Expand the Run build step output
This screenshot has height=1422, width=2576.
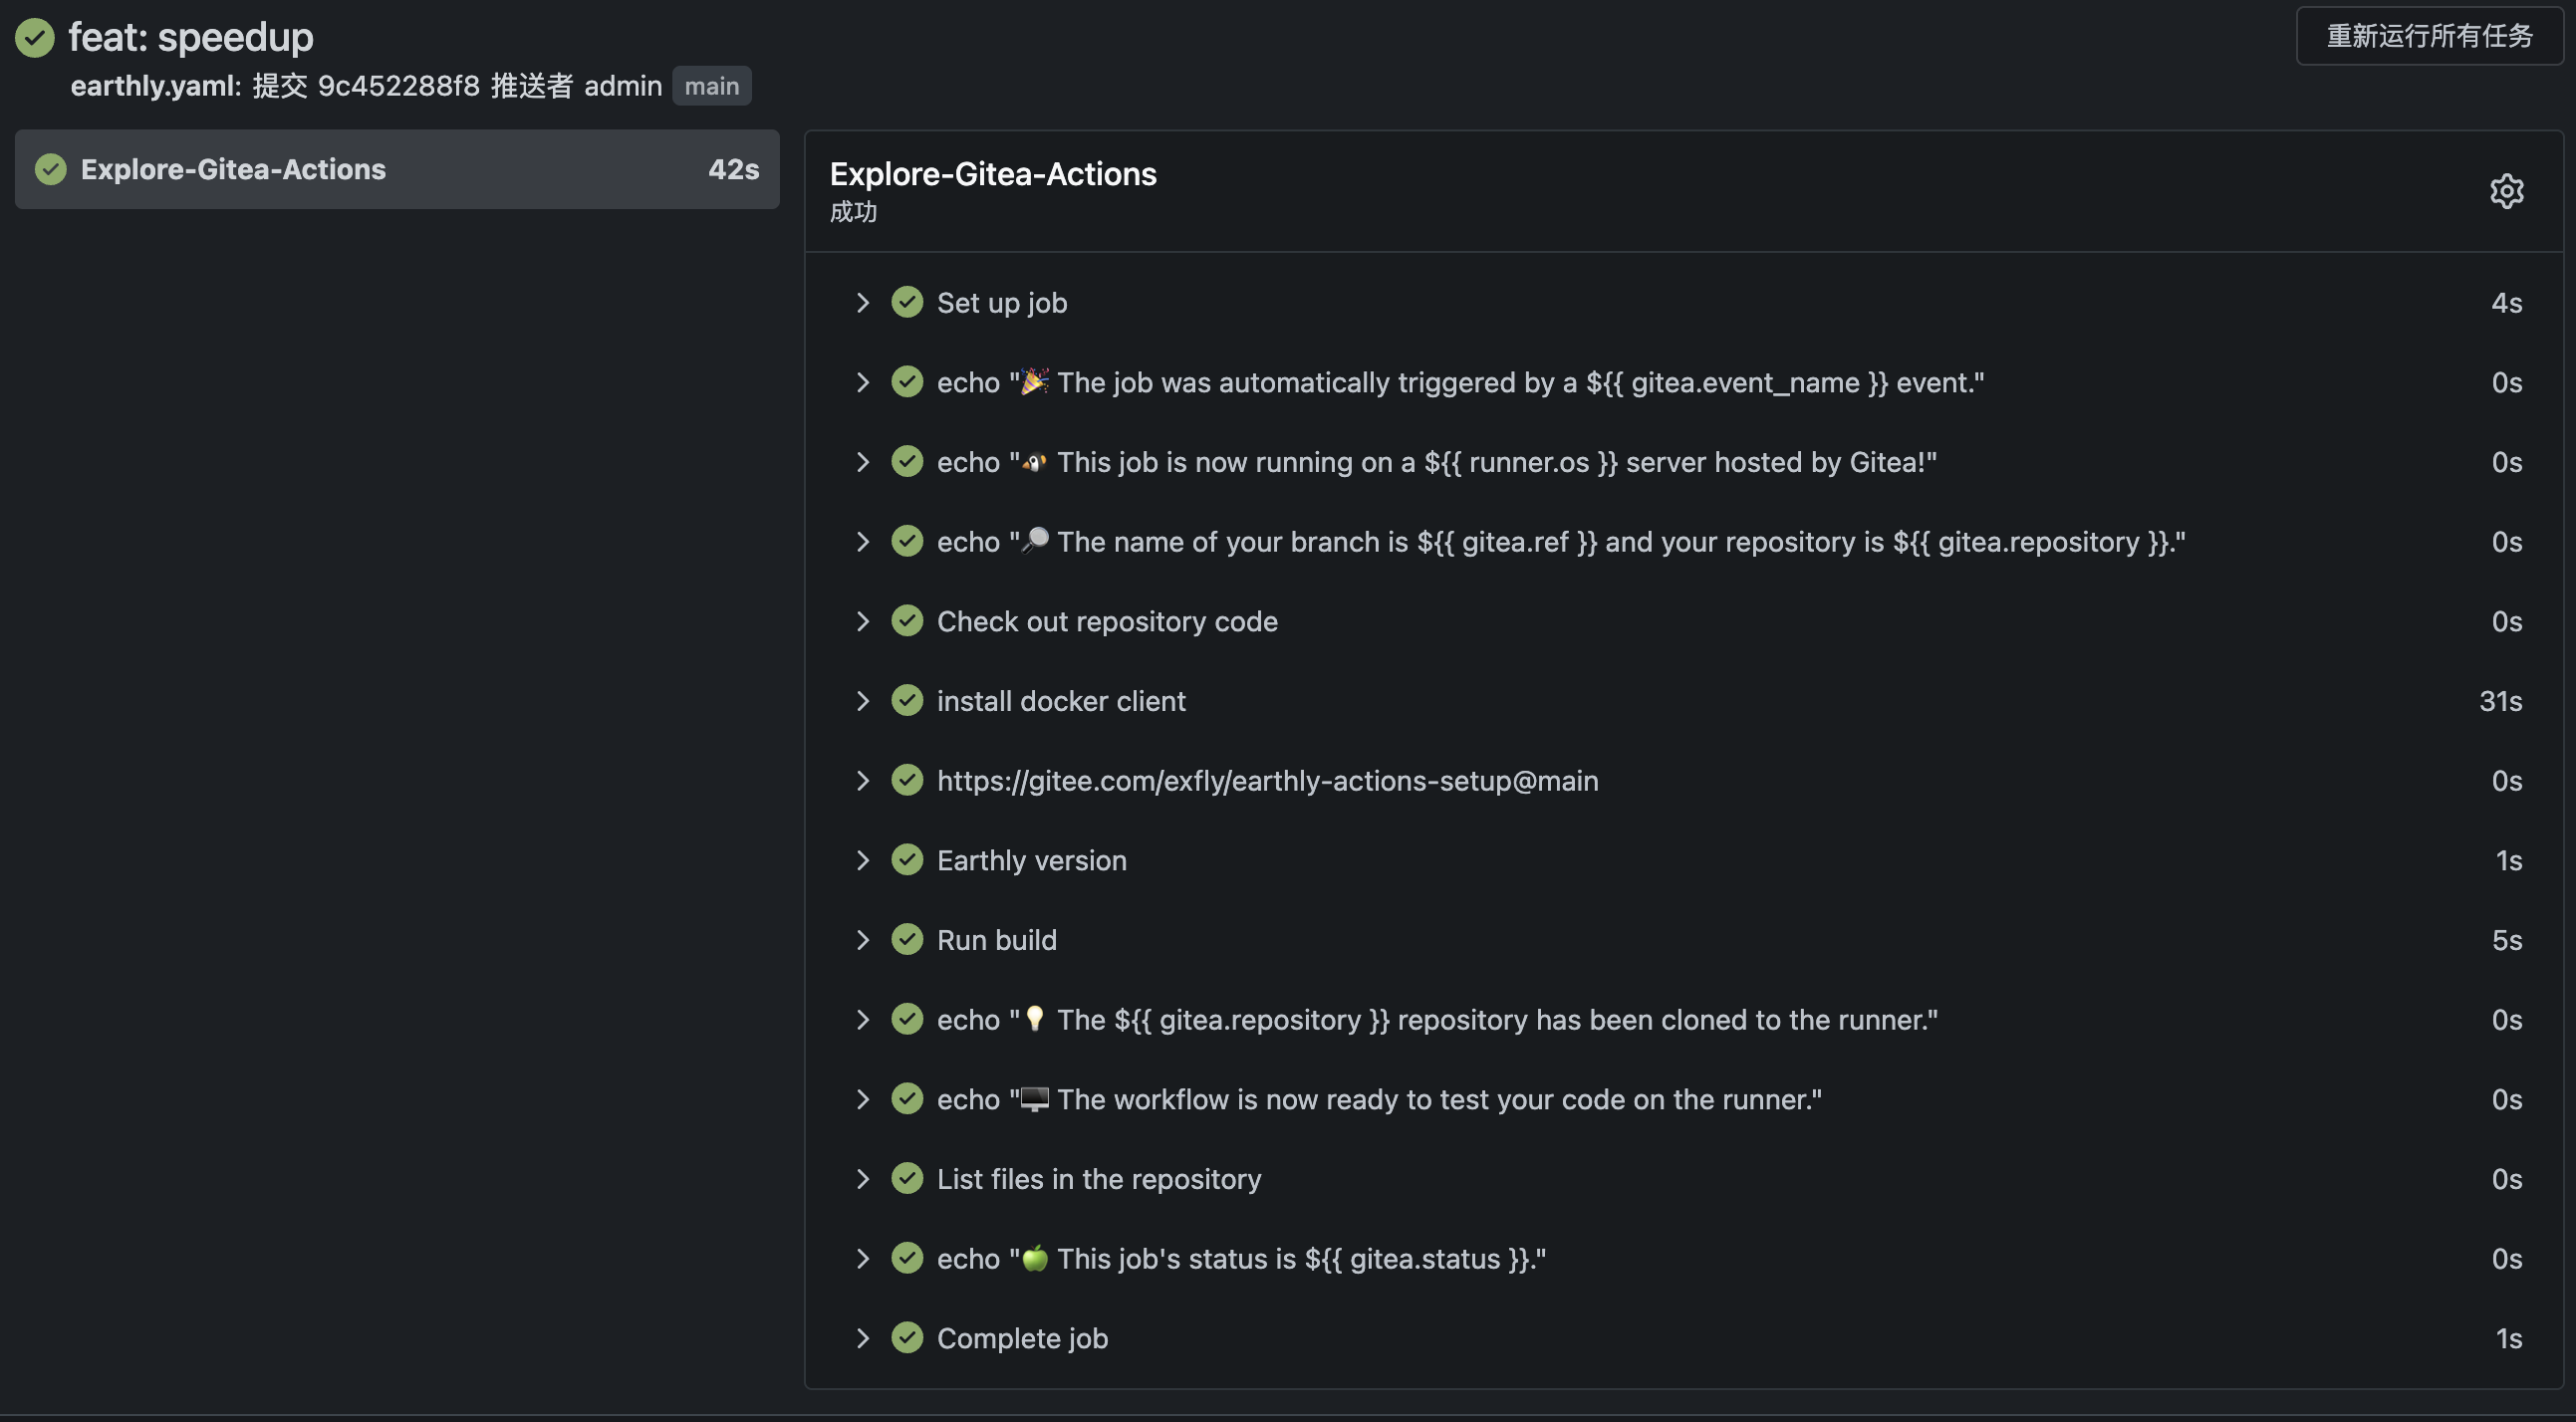pos(863,939)
